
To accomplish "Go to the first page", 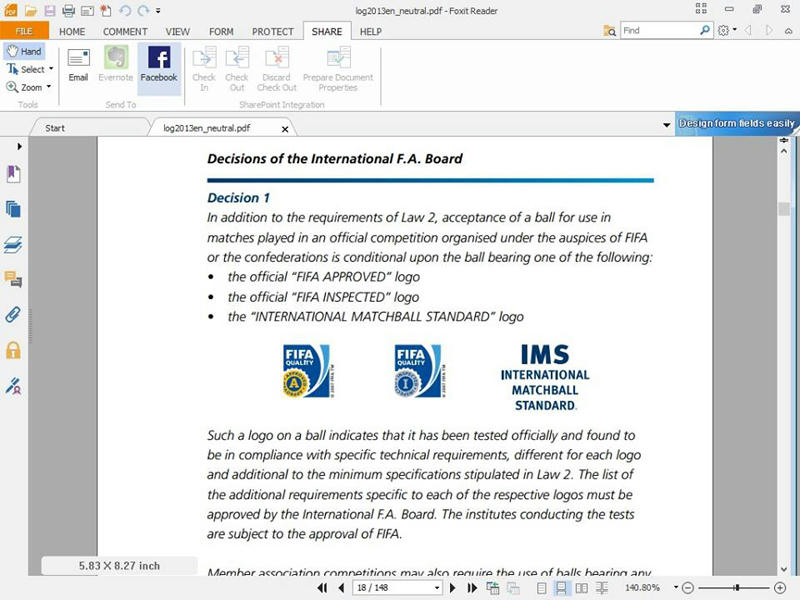I will pos(322,588).
